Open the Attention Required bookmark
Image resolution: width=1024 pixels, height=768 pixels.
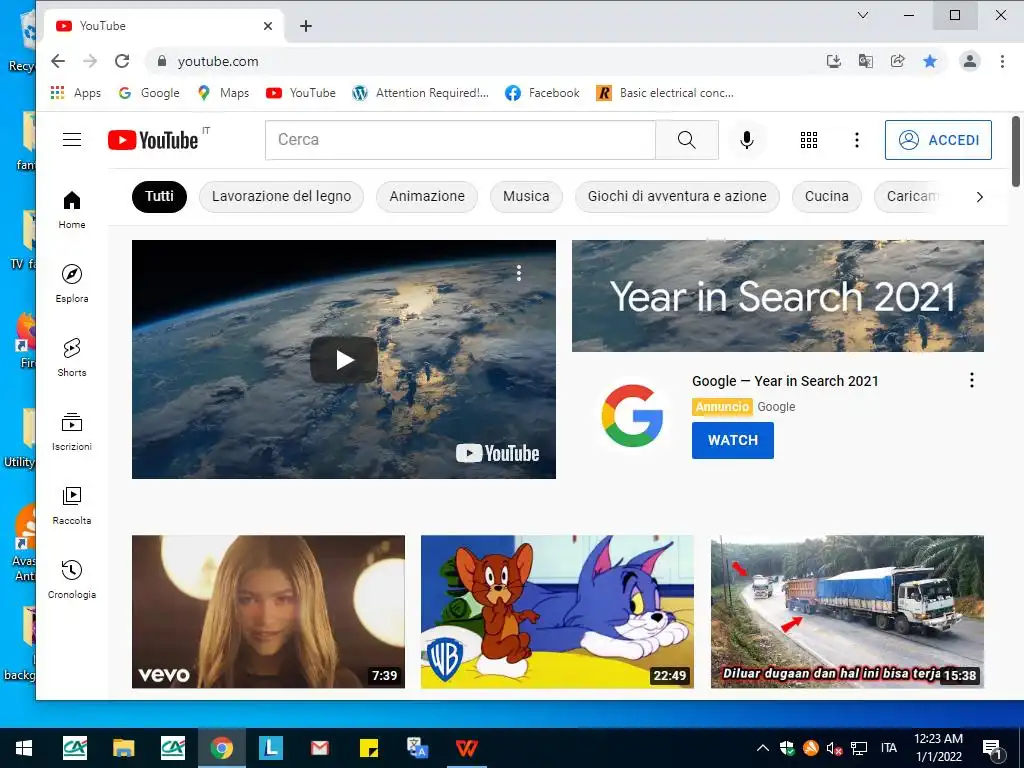[x=421, y=93]
